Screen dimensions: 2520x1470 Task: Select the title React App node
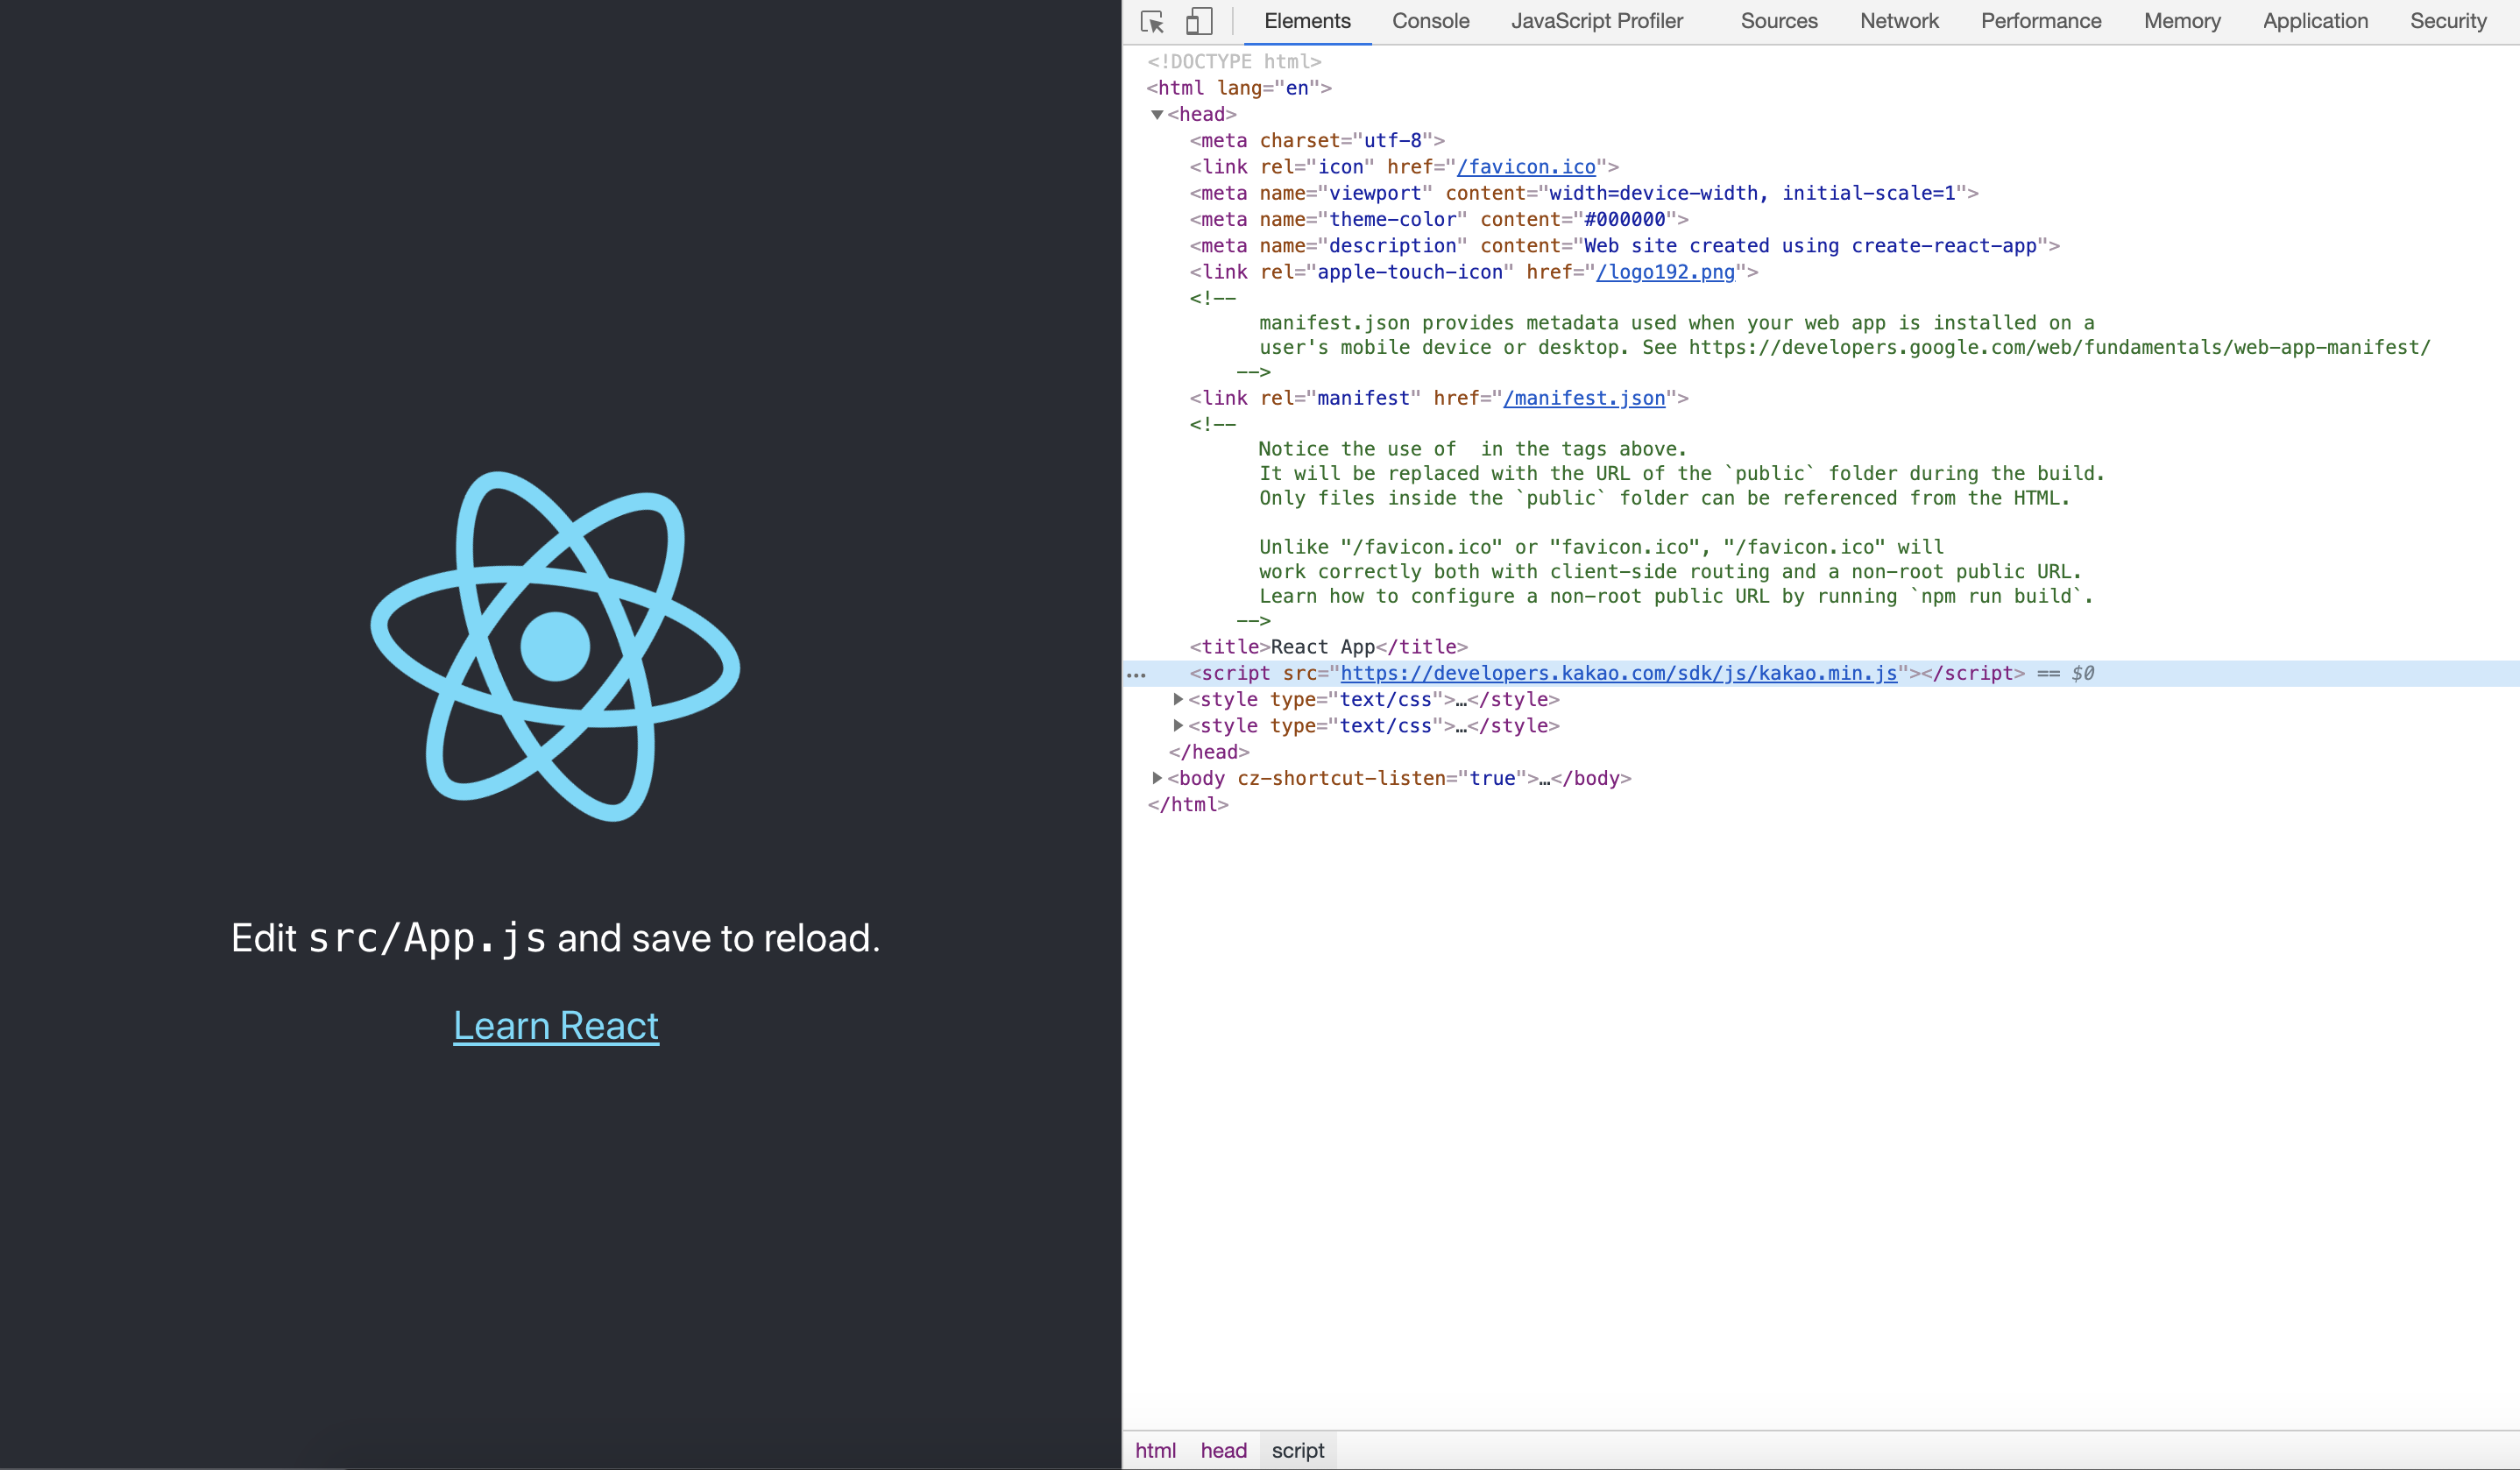click(x=1329, y=647)
